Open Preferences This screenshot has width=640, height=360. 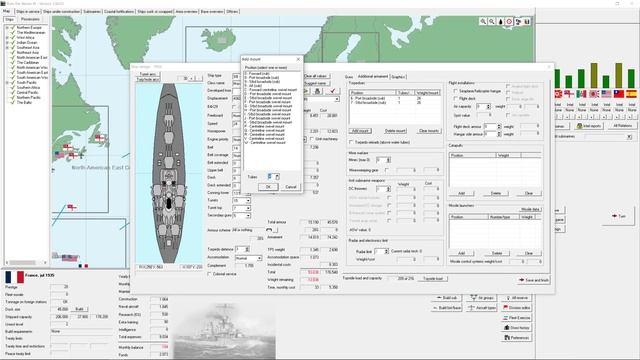click(x=517, y=338)
